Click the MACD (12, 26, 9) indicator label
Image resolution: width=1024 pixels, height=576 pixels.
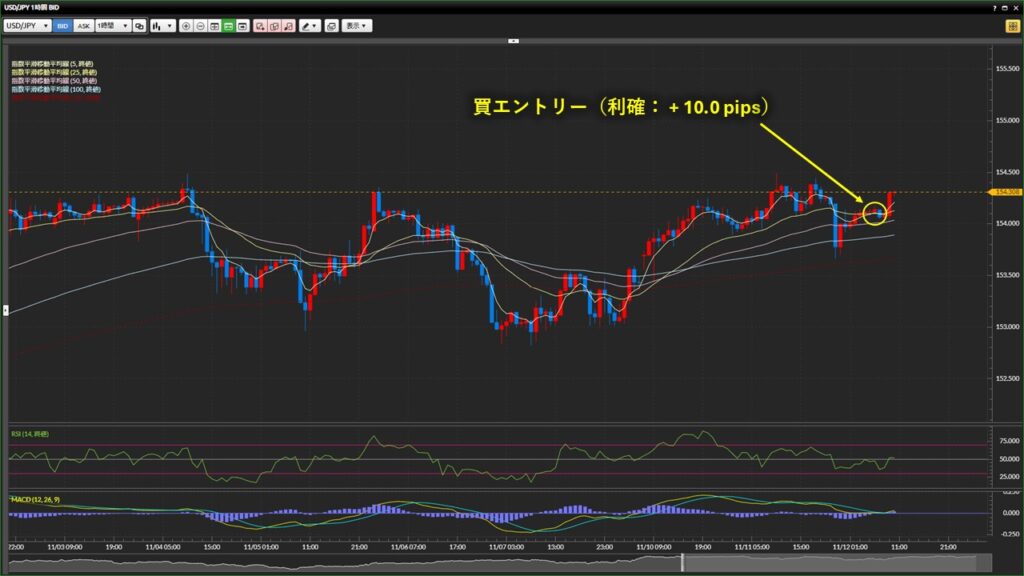click(x=36, y=498)
